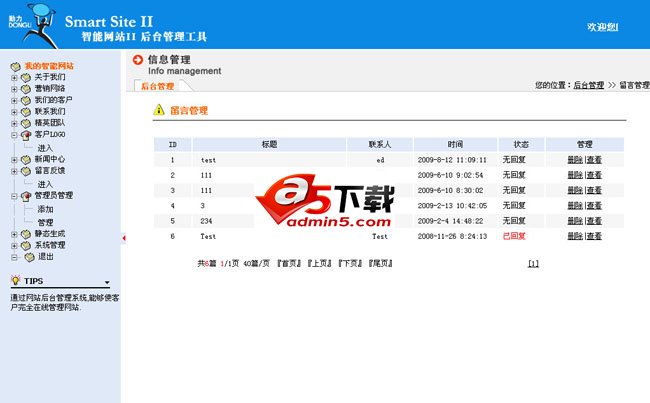Select the 退出 menu entry

pos(46,257)
